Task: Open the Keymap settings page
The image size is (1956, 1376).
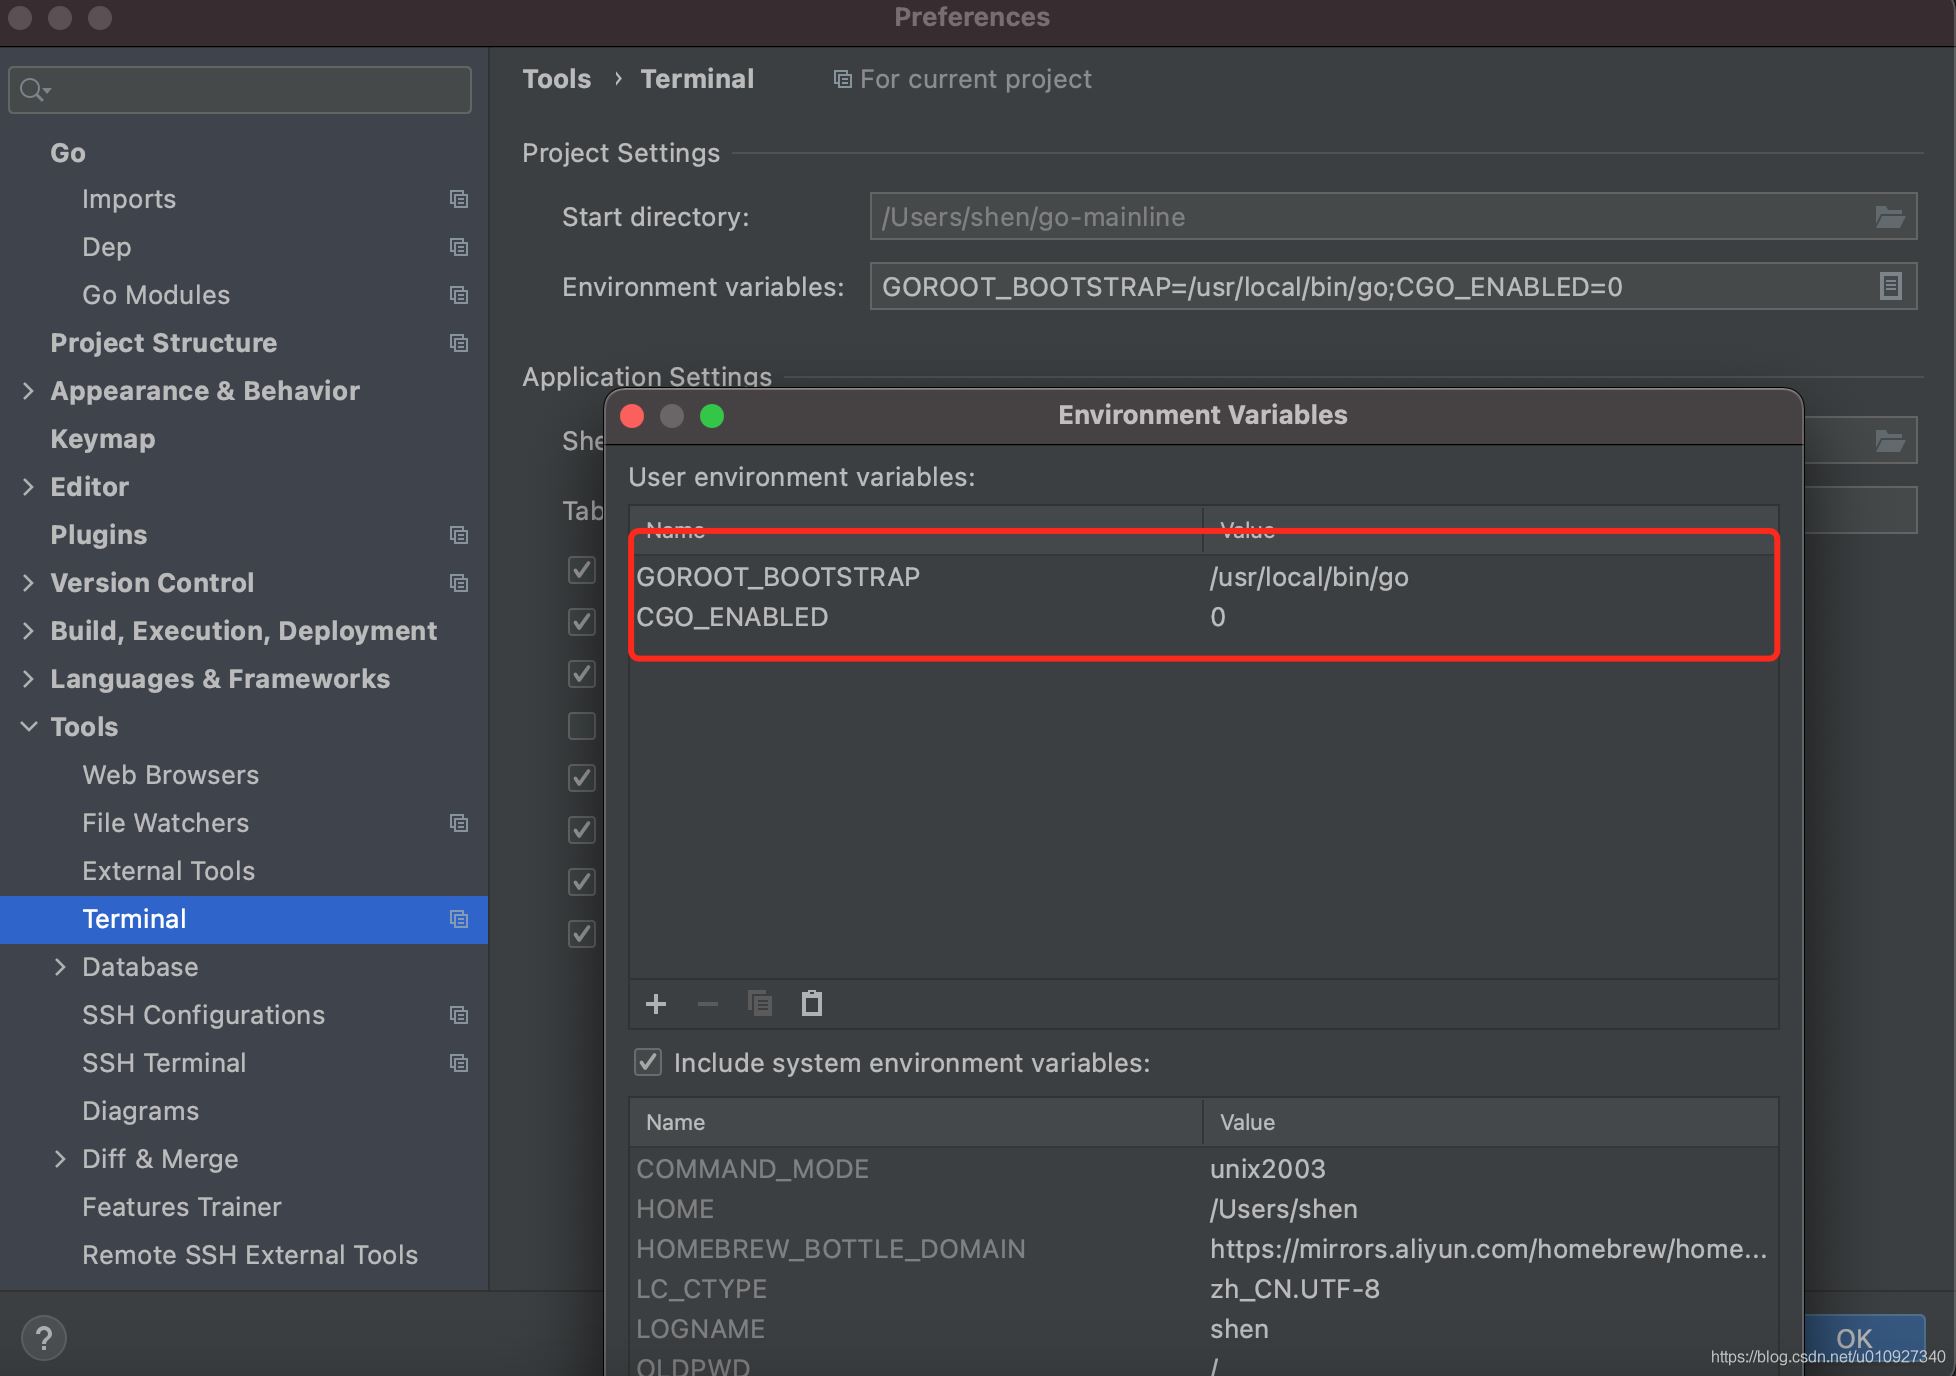Action: tap(102, 439)
